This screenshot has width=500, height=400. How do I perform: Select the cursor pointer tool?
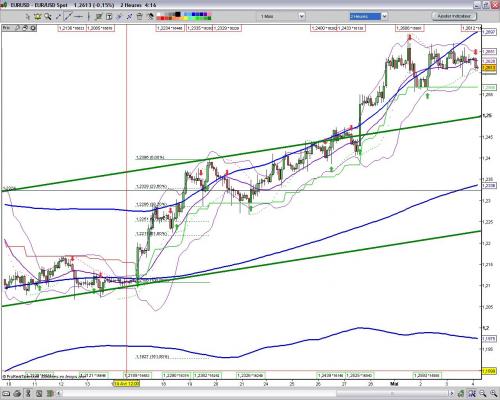(x=28, y=17)
